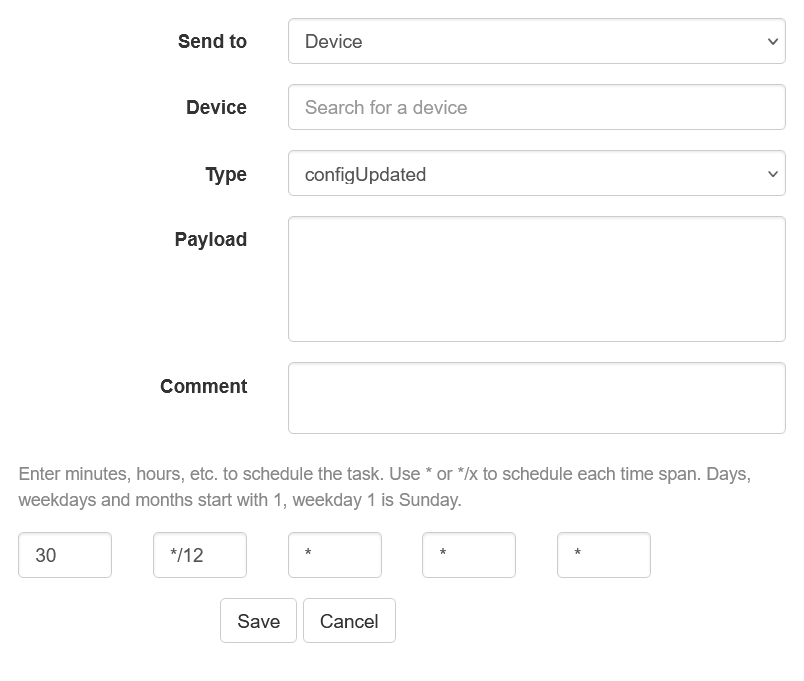Click the last schedule field with asterisk

604,555
